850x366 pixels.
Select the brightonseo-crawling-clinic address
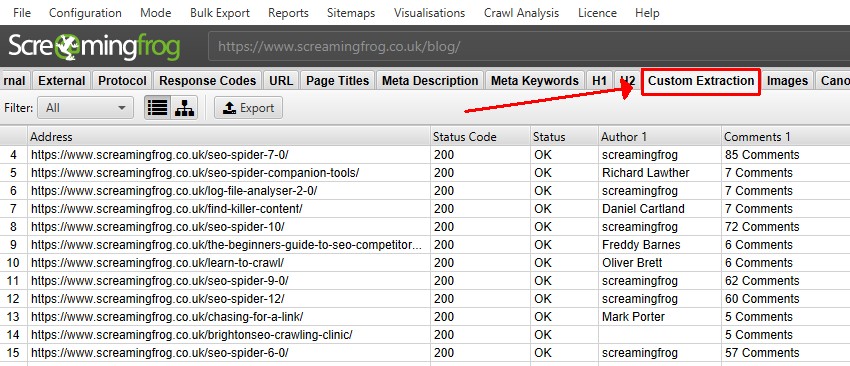pyautogui.click(x=191, y=335)
